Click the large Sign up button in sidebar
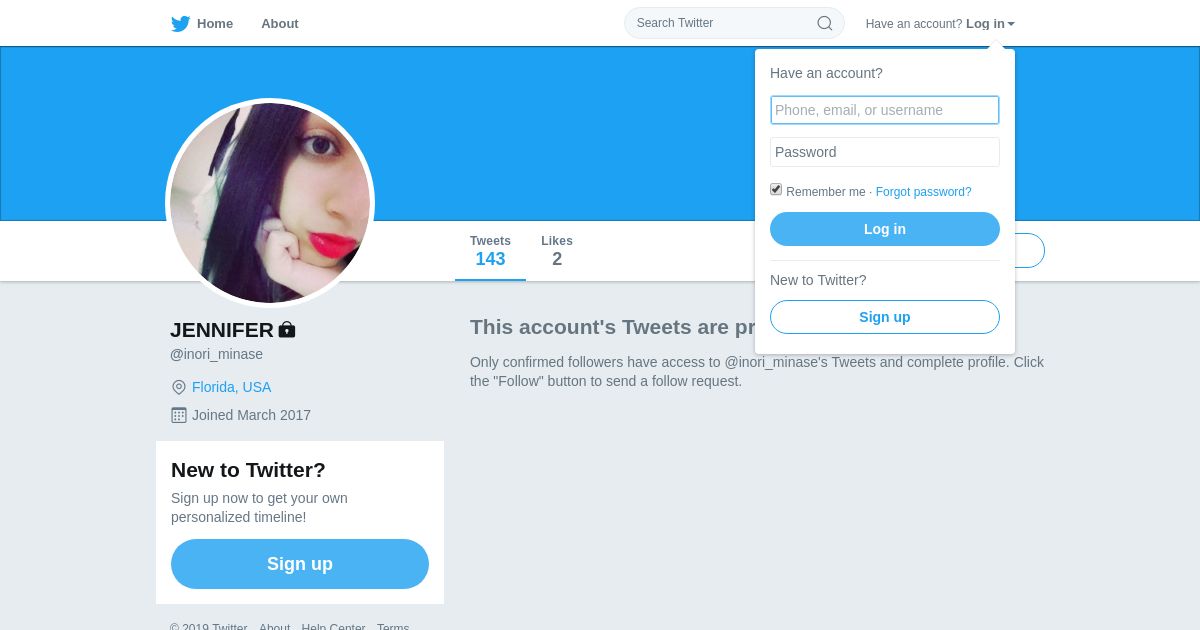 (300, 564)
